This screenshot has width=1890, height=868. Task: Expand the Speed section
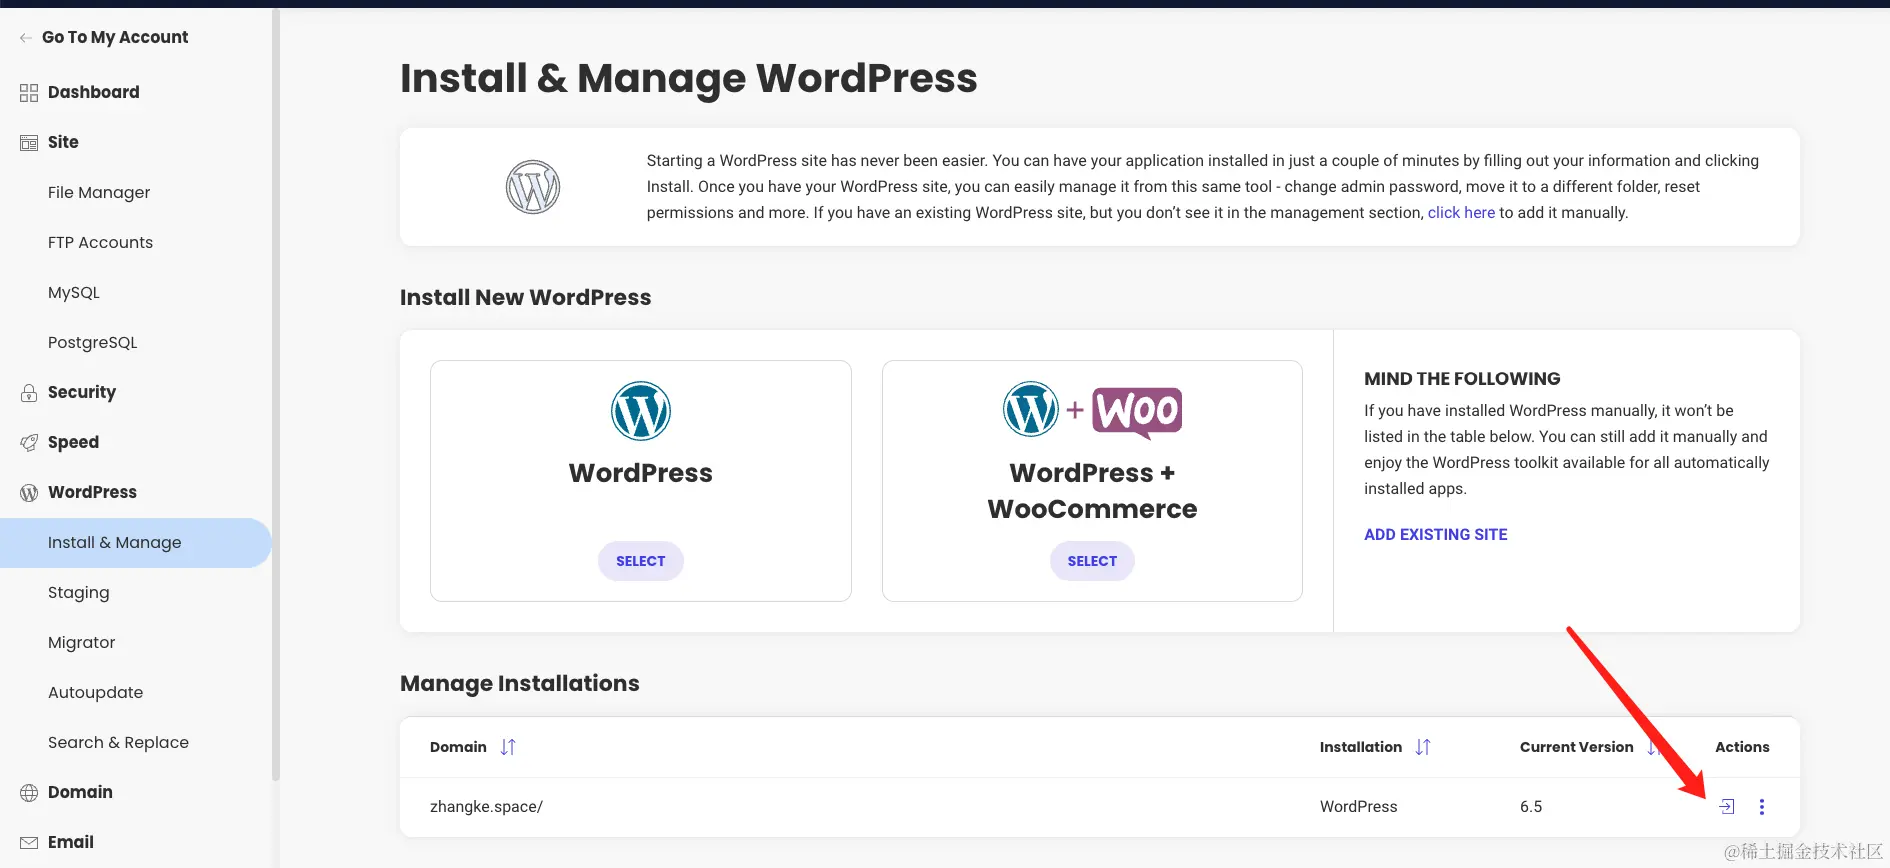[x=73, y=443]
